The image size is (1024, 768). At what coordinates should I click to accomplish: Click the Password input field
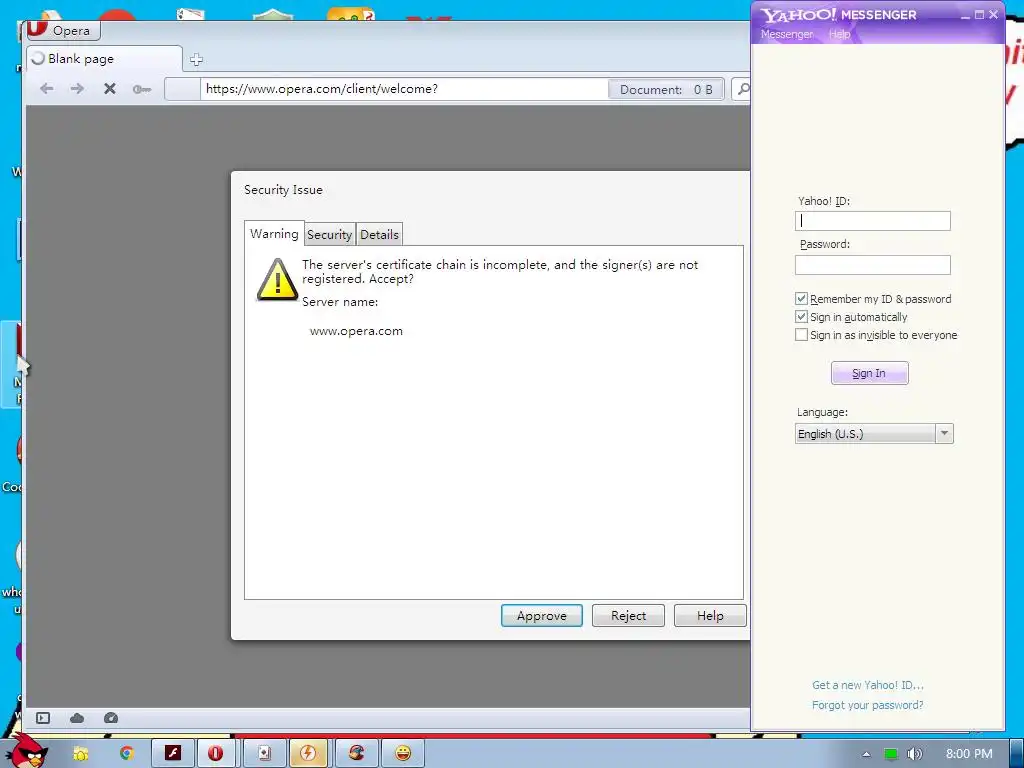tap(872, 264)
